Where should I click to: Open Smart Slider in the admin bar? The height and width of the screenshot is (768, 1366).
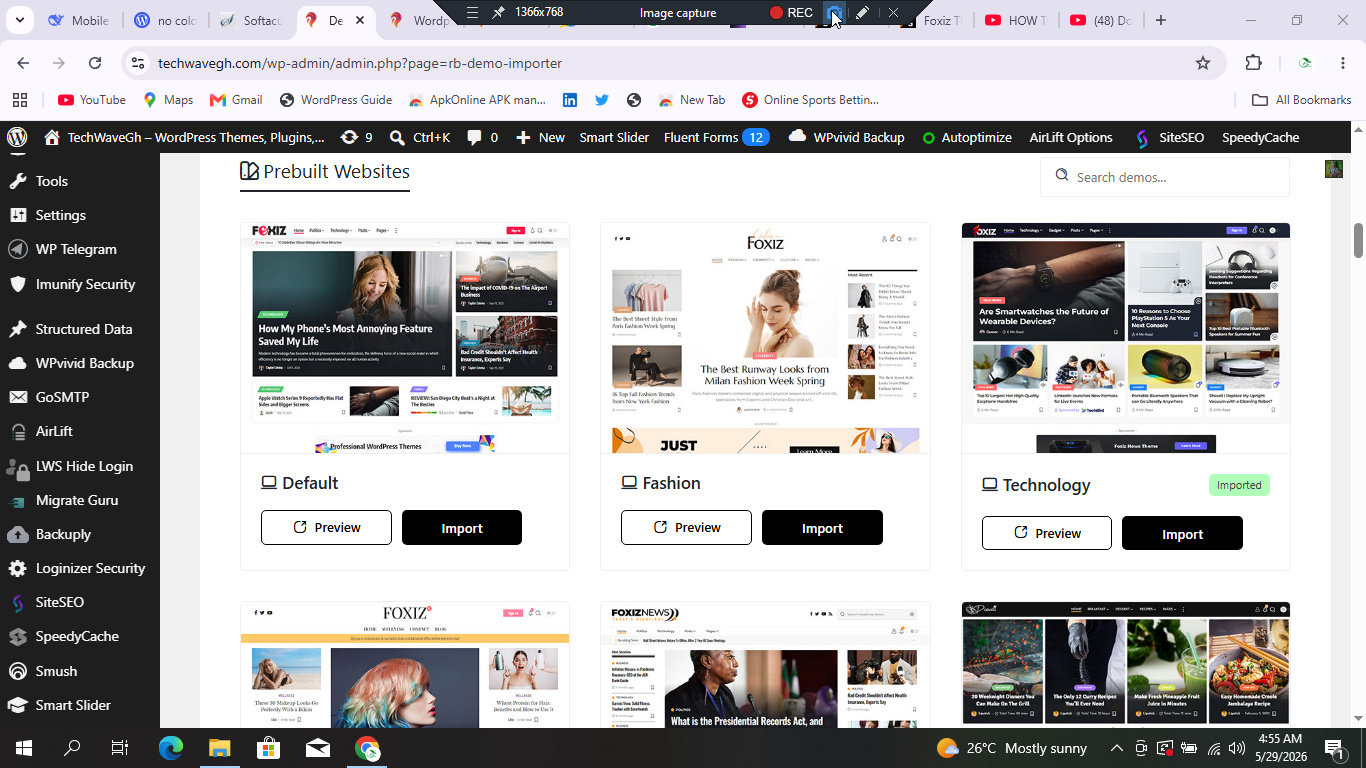(614, 137)
